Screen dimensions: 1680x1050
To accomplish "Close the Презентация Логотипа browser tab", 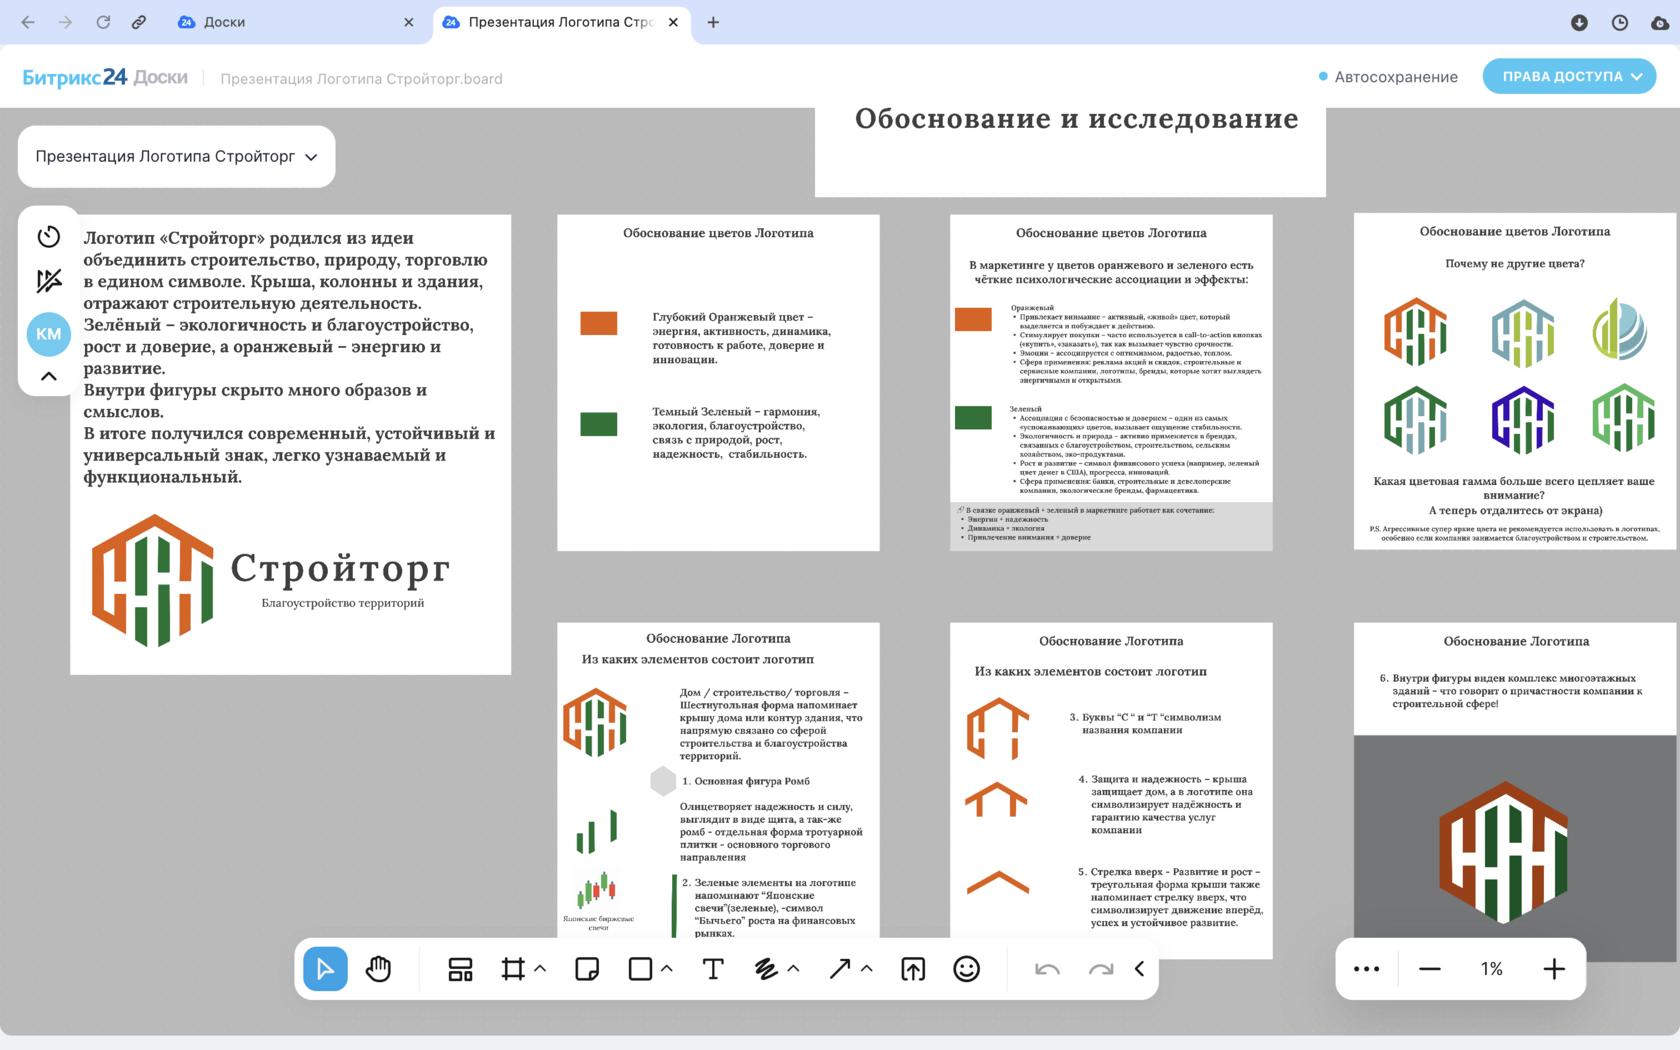I will pyautogui.click(x=673, y=22).
